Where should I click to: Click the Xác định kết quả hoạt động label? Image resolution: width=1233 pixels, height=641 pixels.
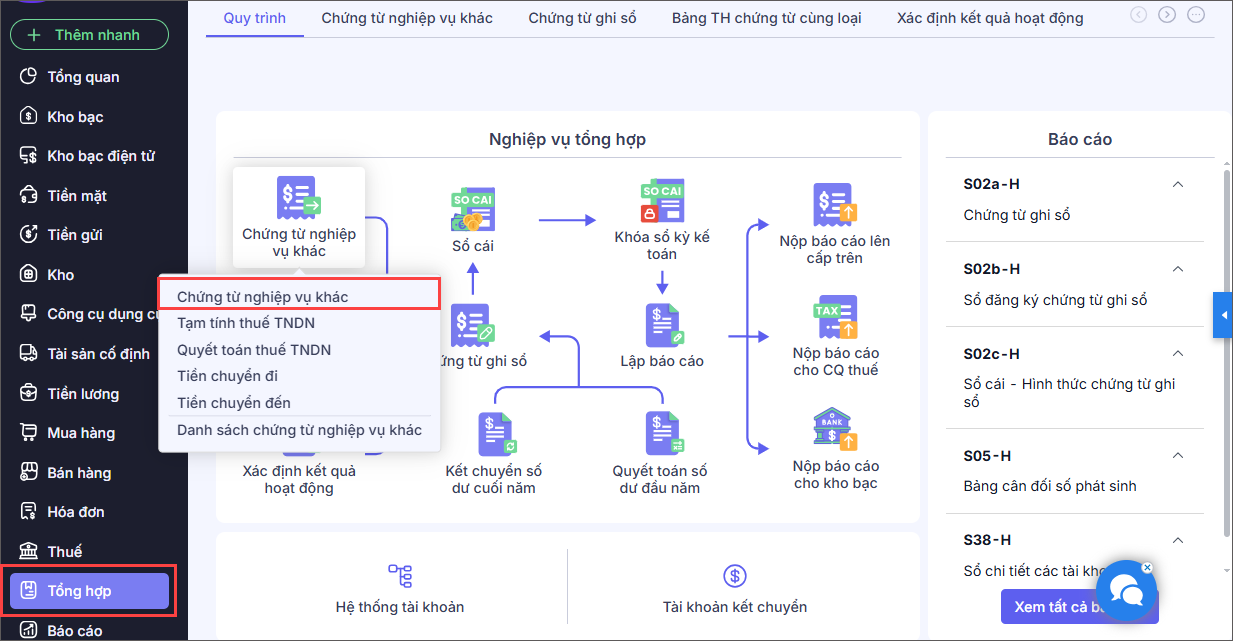[299, 479]
